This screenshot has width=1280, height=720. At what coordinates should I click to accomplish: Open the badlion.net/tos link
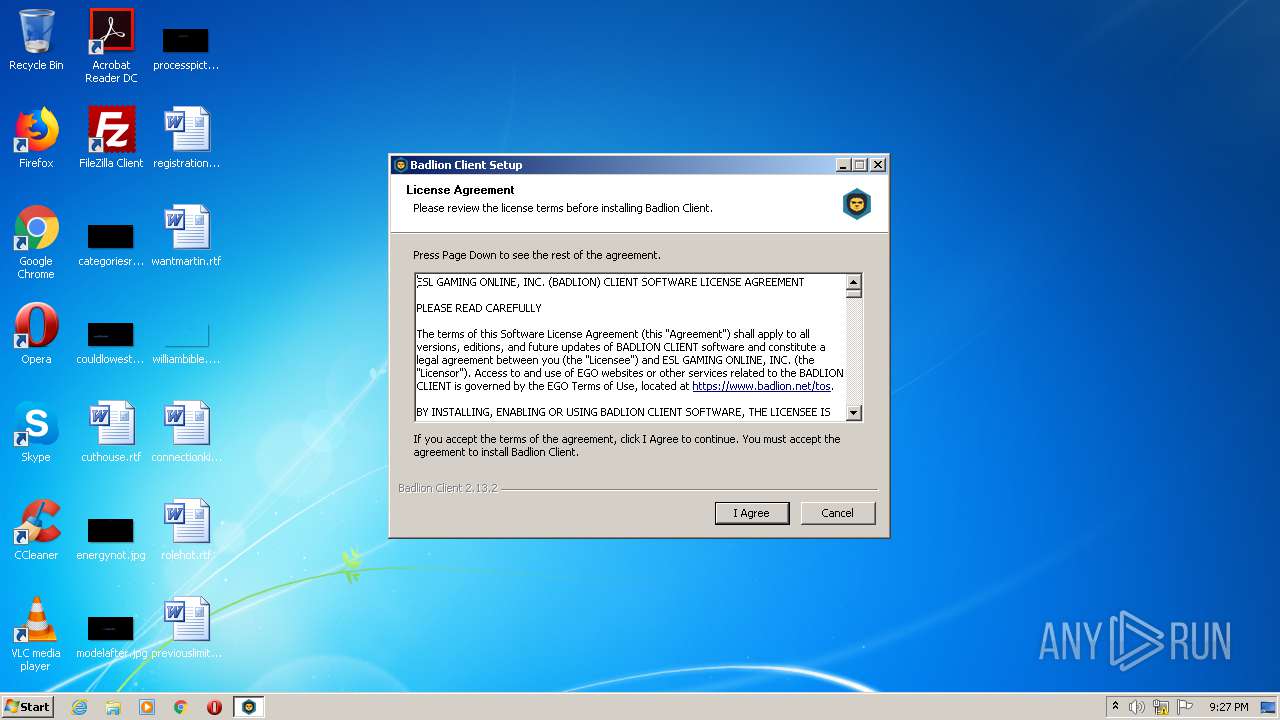pyautogui.click(x=761, y=386)
